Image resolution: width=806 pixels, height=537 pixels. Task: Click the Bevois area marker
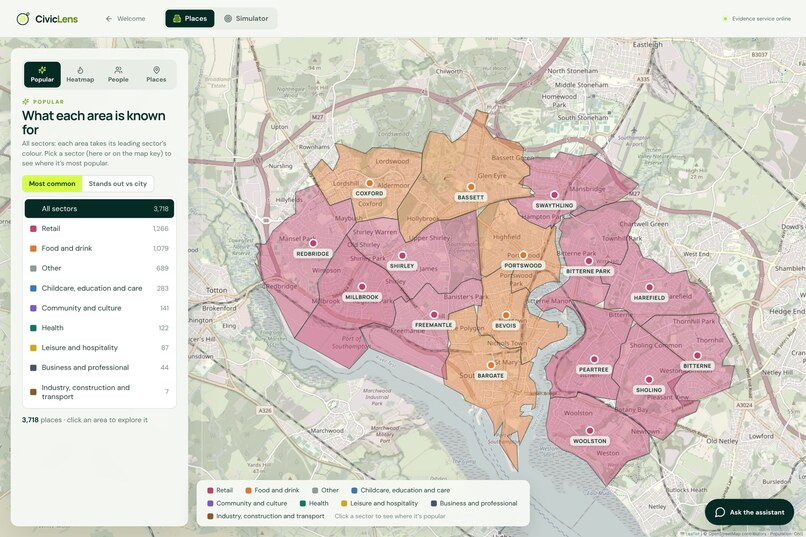click(x=506, y=315)
